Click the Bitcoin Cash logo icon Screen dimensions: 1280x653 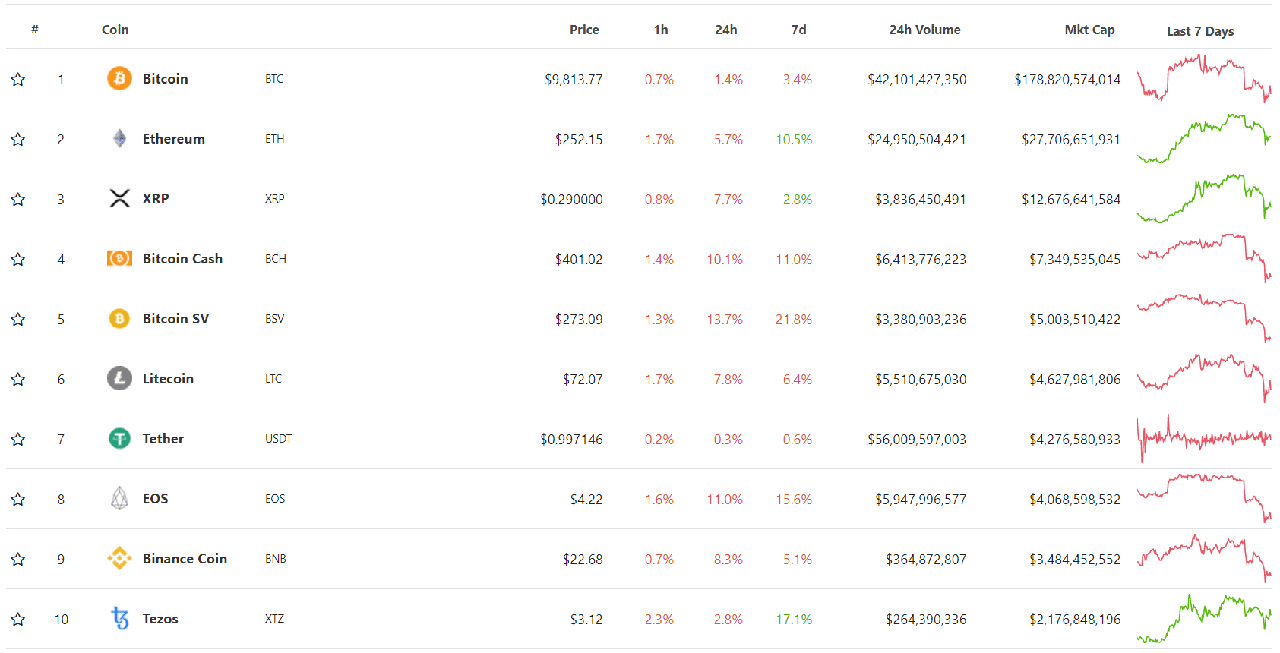click(119, 259)
